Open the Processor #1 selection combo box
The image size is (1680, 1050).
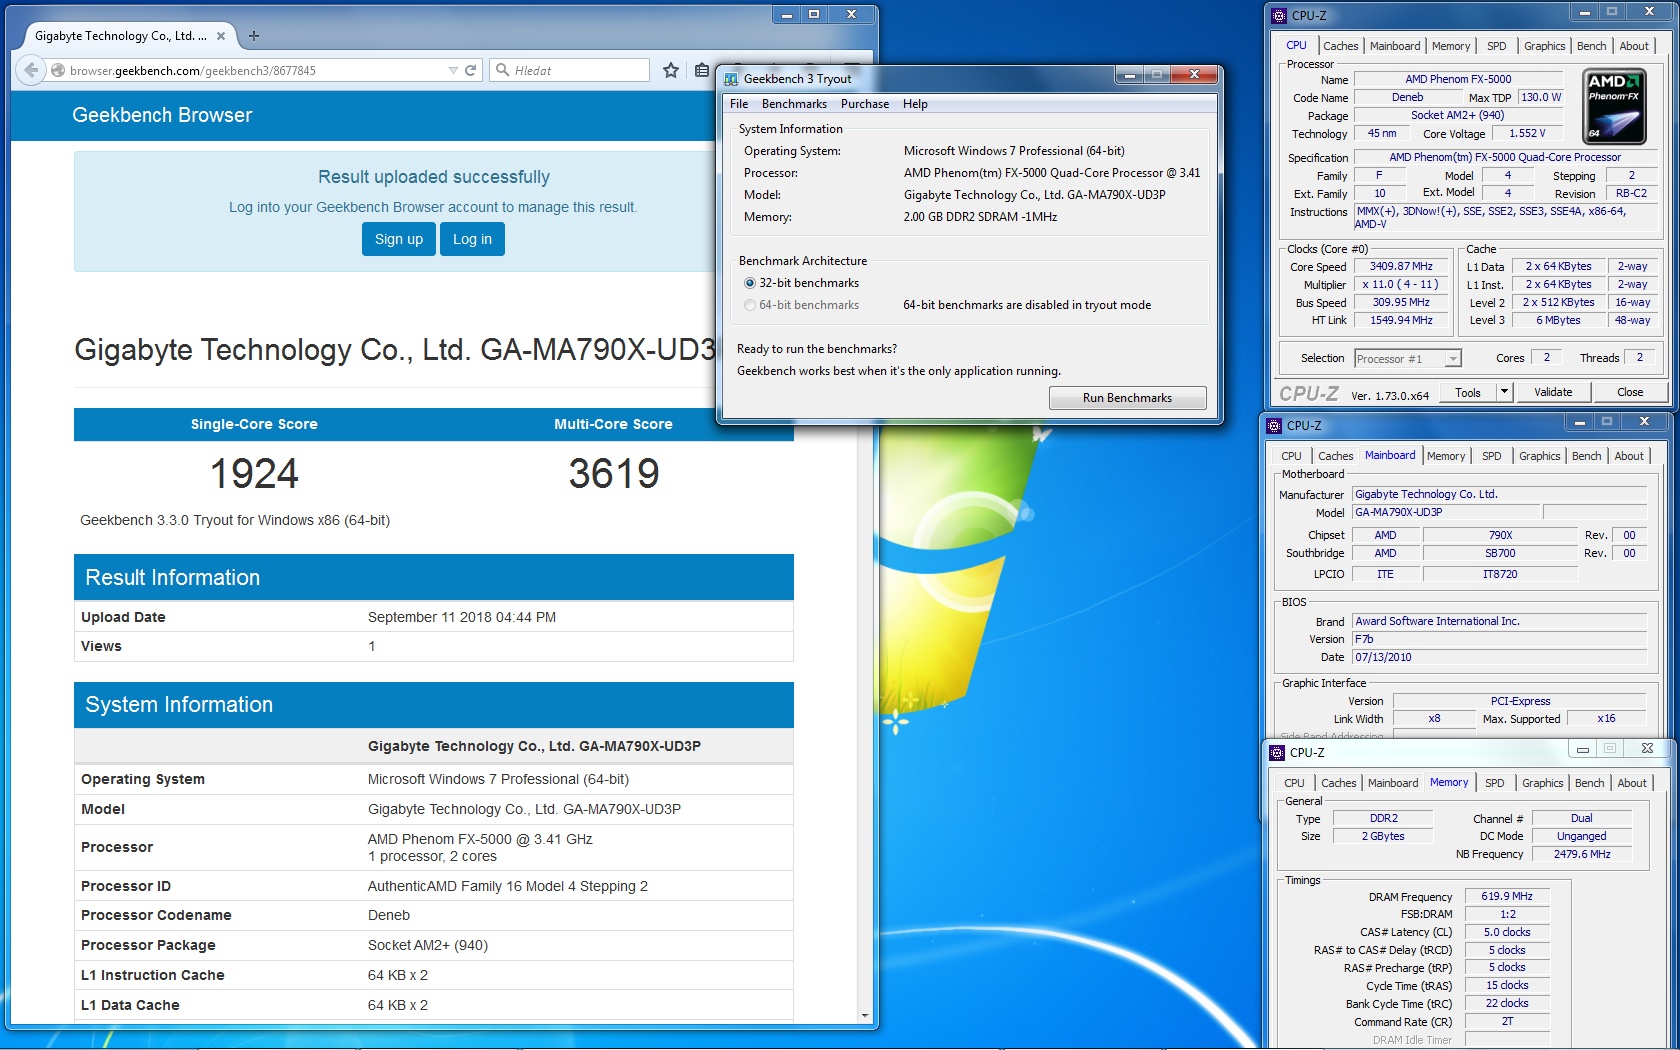pyautogui.click(x=1408, y=358)
